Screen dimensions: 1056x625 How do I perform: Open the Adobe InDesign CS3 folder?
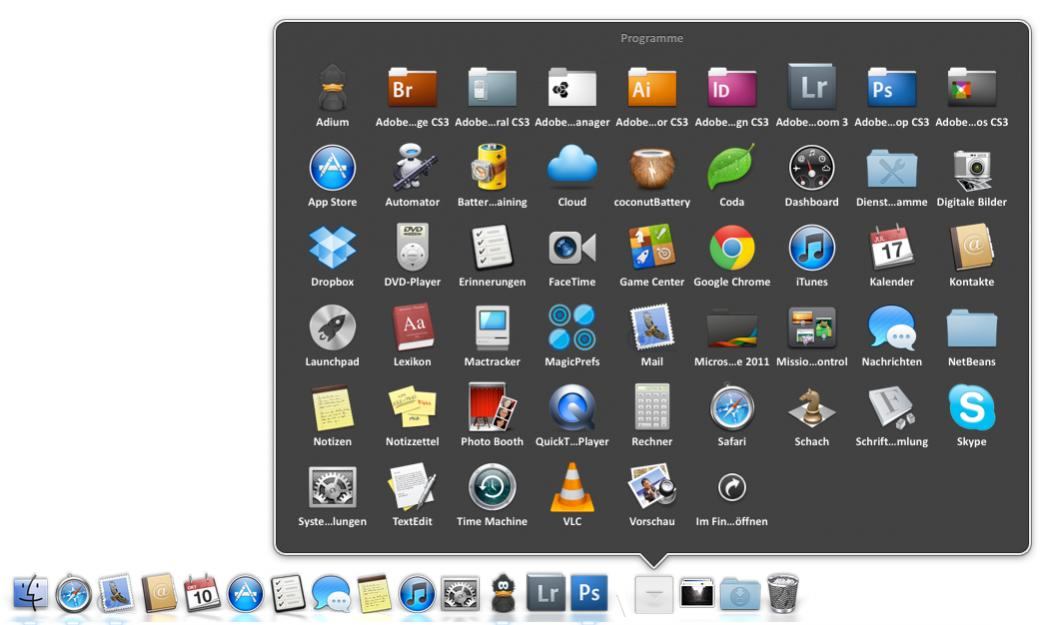point(731,88)
